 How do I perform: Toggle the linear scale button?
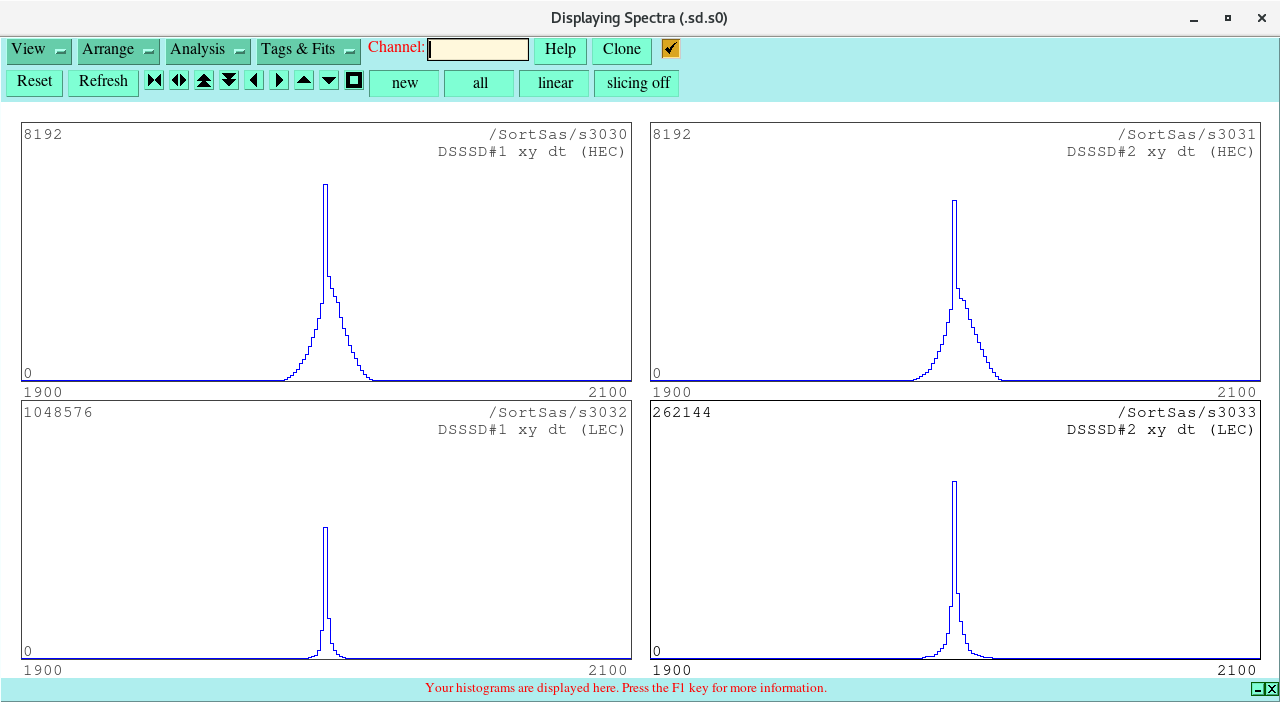coord(554,83)
